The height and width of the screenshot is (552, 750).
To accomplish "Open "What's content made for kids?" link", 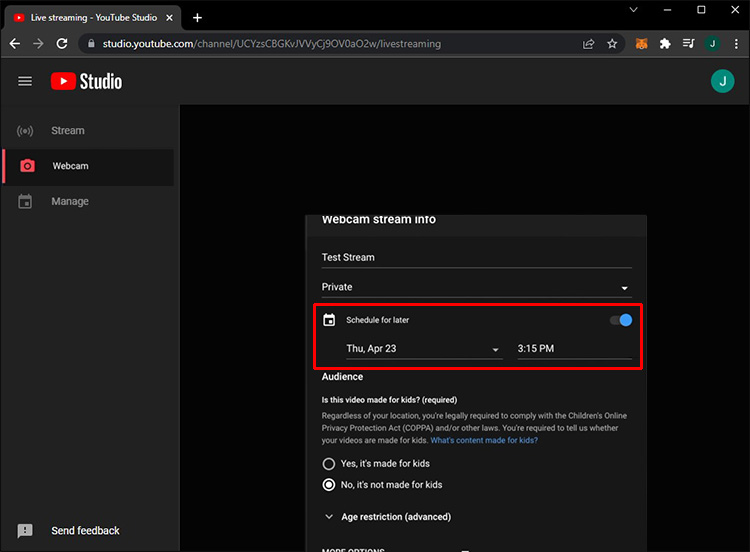I will [x=484, y=440].
